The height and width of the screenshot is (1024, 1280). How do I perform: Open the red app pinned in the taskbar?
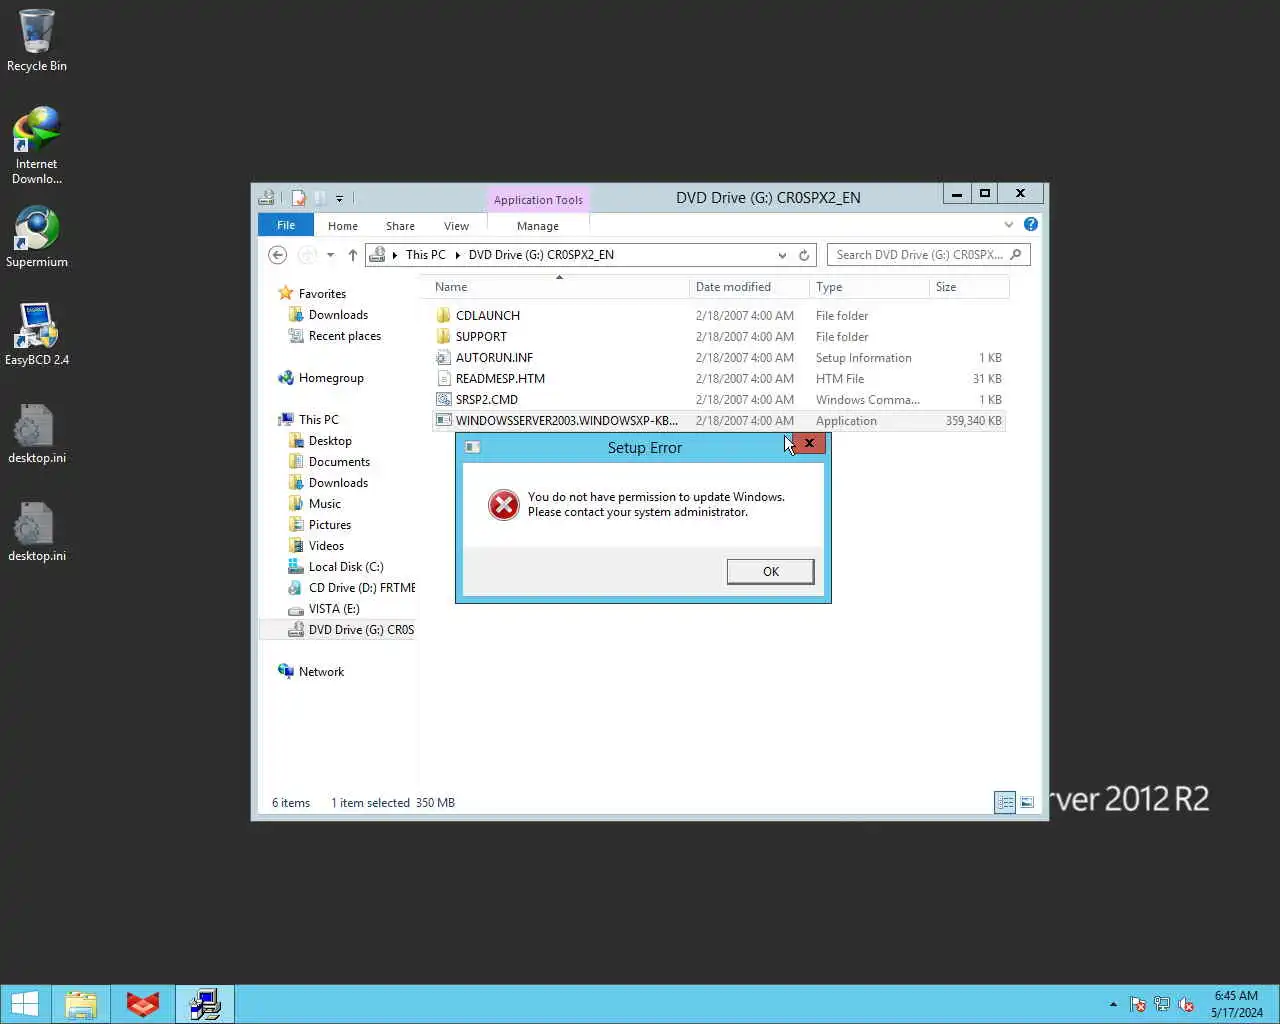pos(143,1004)
